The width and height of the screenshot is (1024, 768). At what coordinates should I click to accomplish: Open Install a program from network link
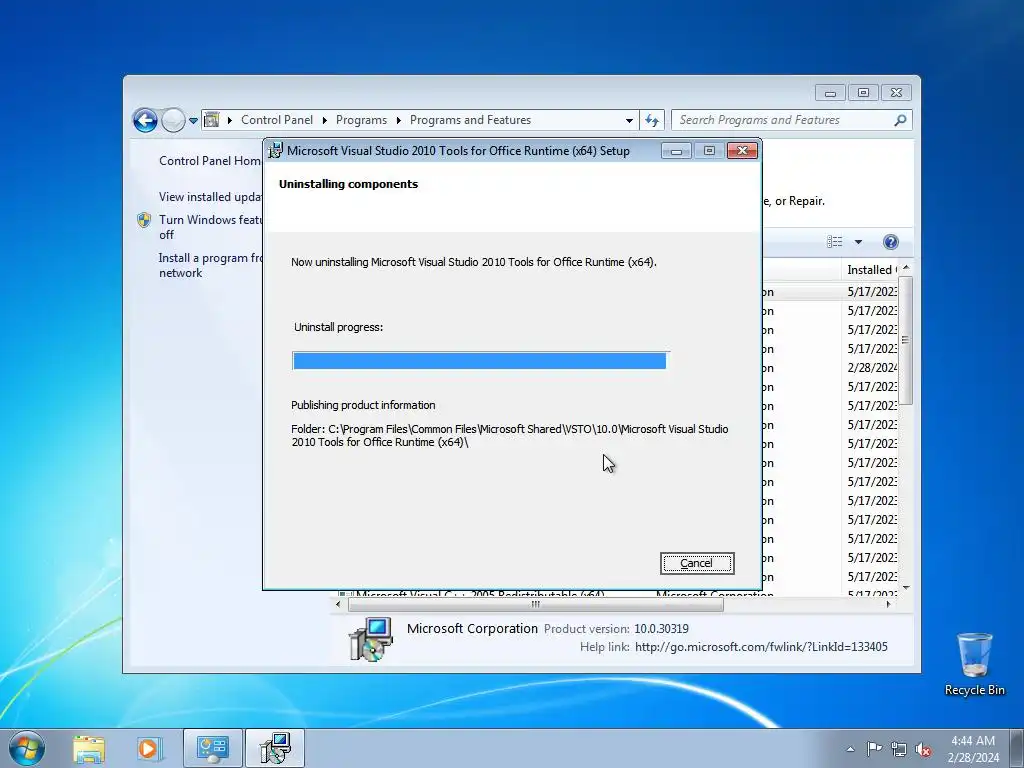210,265
